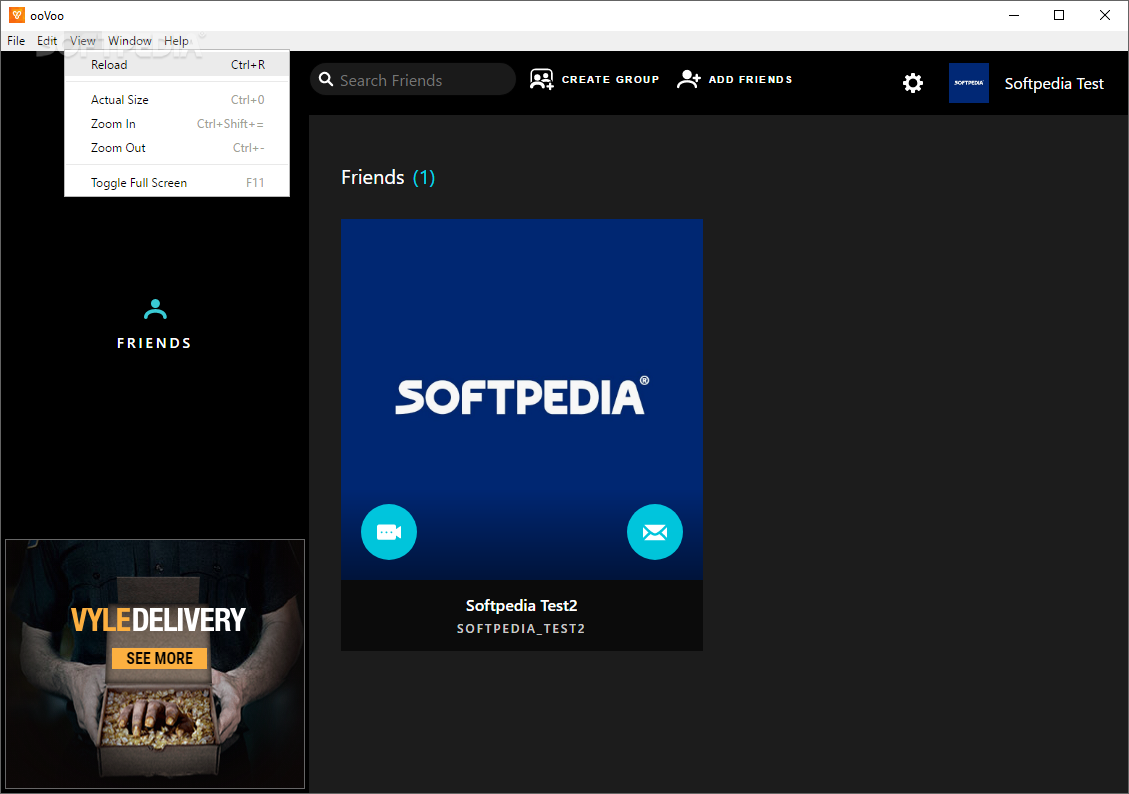Click the ooVoo app logo in title bar
Image resolution: width=1129 pixels, height=794 pixels.
(x=17, y=15)
